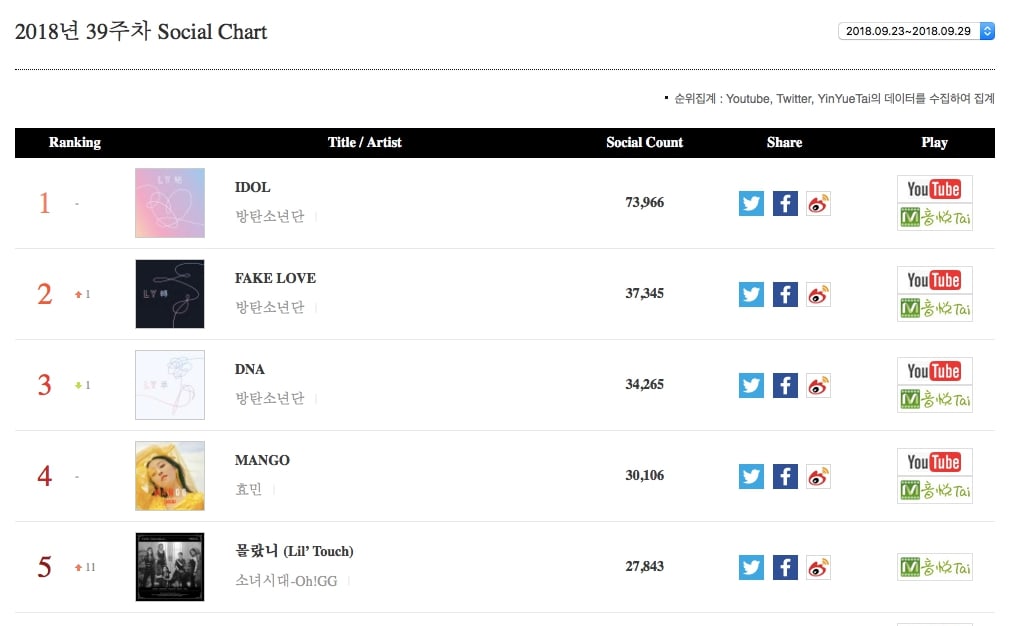Click the Lil' Touch album thumbnail

click(170, 567)
